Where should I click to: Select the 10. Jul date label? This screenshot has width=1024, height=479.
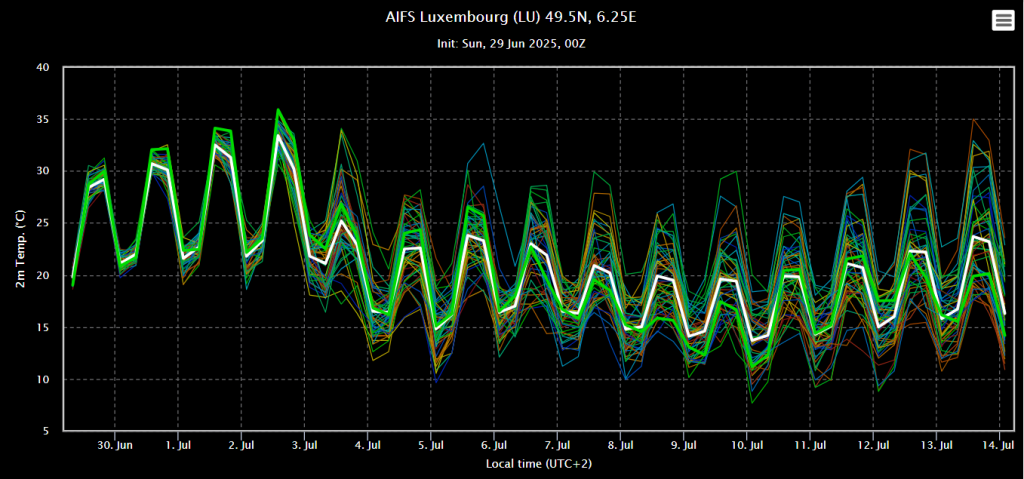(x=747, y=444)
